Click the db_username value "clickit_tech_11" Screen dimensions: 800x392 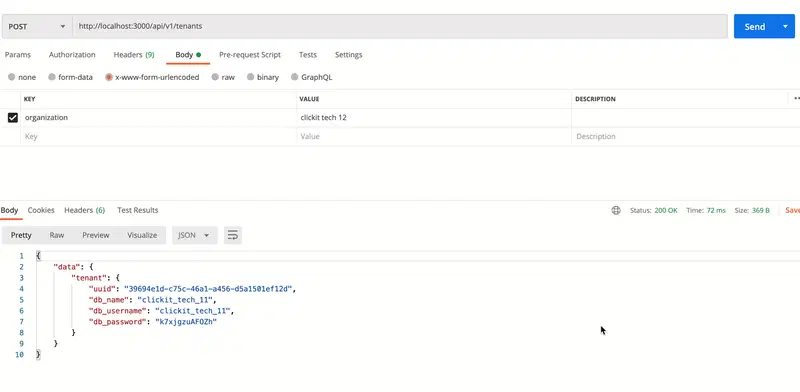pos(192,310)
